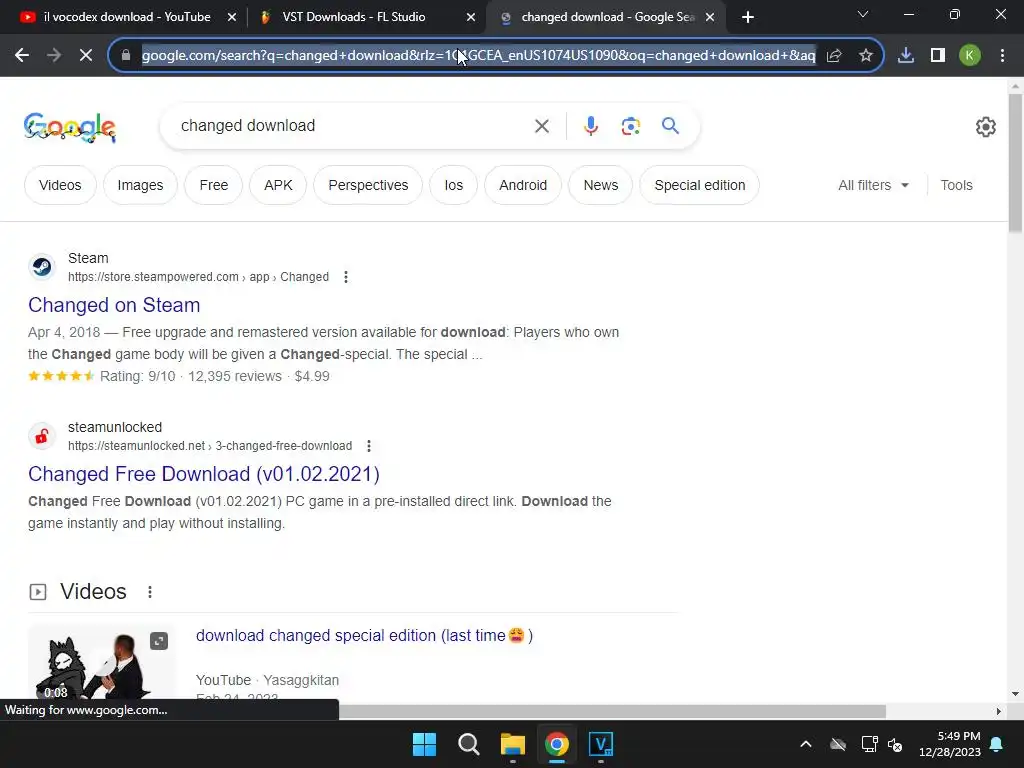Open Windows Start menu

(424, 744)
